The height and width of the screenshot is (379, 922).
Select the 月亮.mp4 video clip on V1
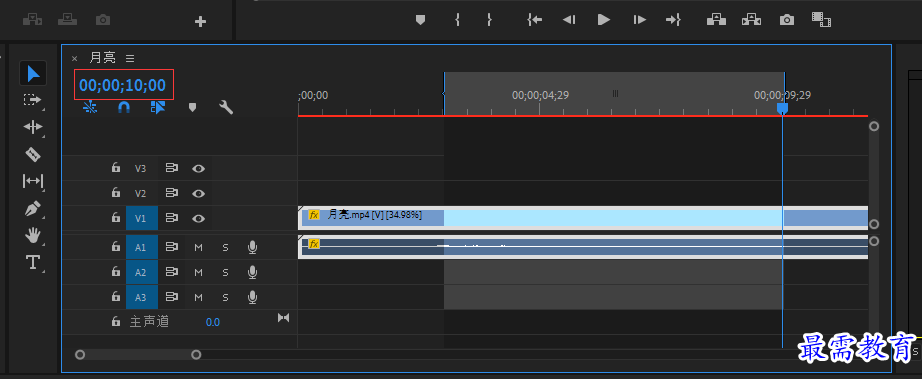[x=583, y=218]
